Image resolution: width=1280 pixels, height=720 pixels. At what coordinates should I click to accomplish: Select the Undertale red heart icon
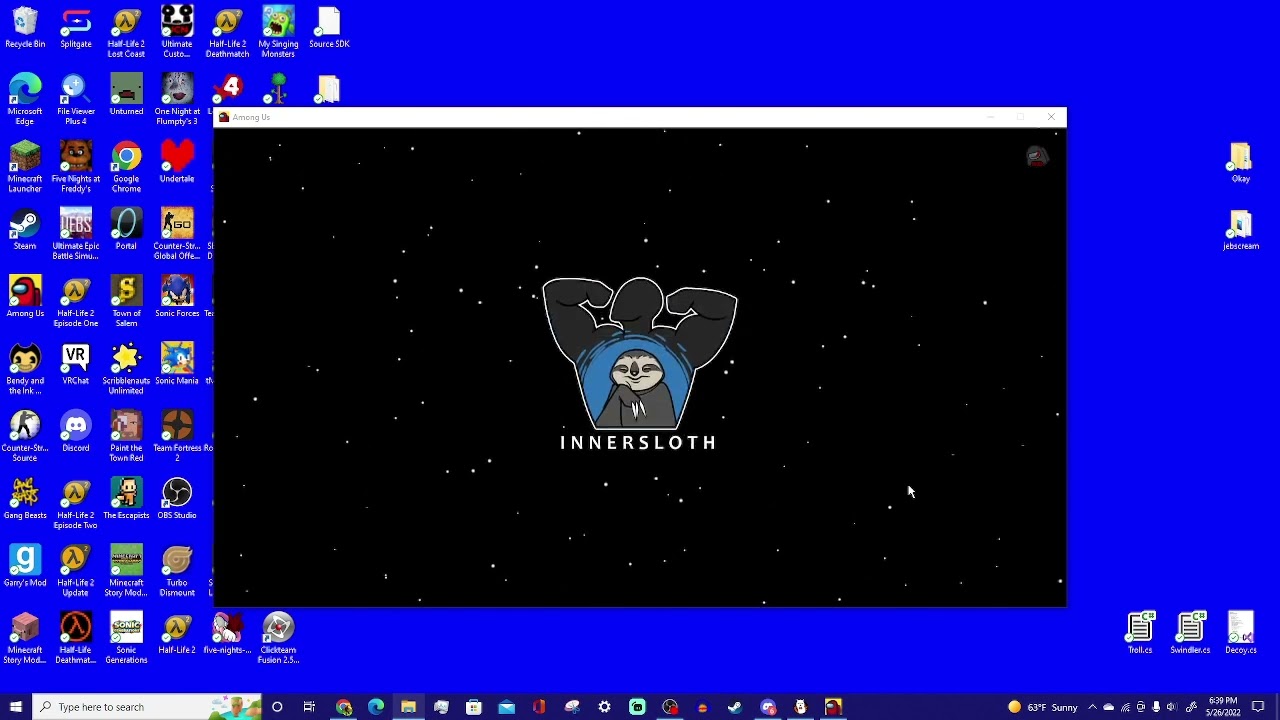pos(177,162)
